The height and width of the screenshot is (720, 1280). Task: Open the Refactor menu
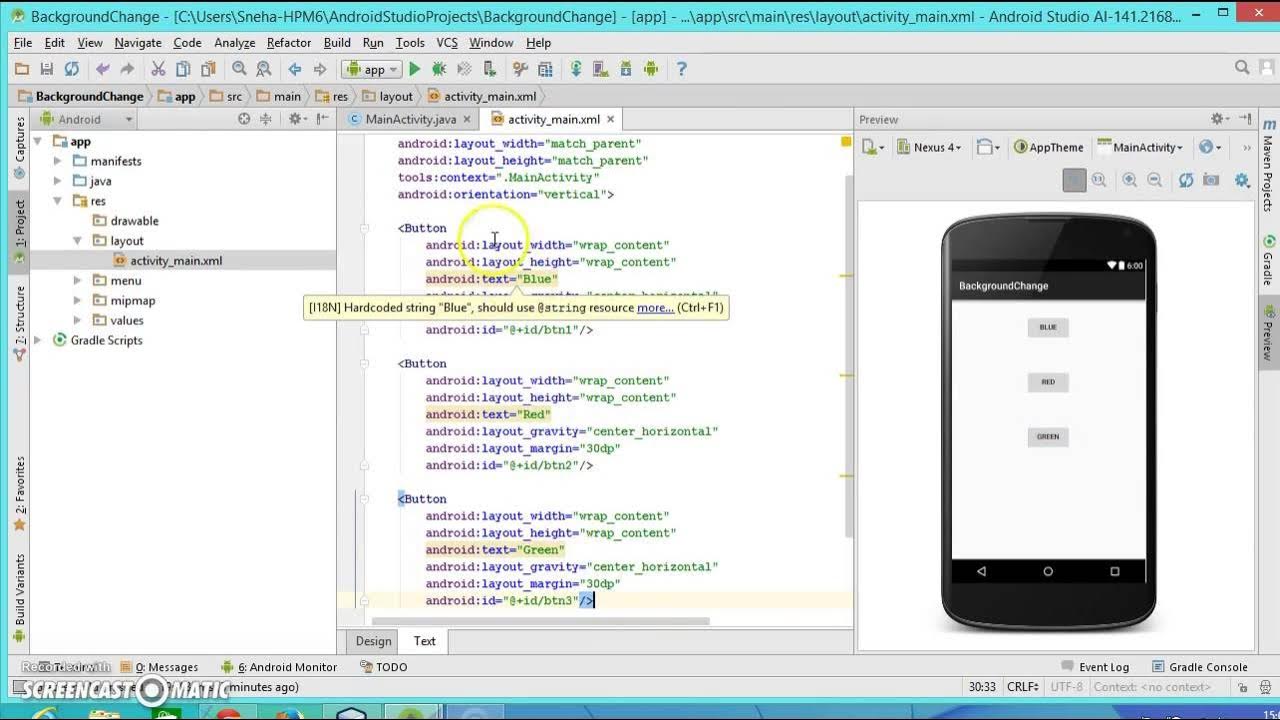[289, 43]
